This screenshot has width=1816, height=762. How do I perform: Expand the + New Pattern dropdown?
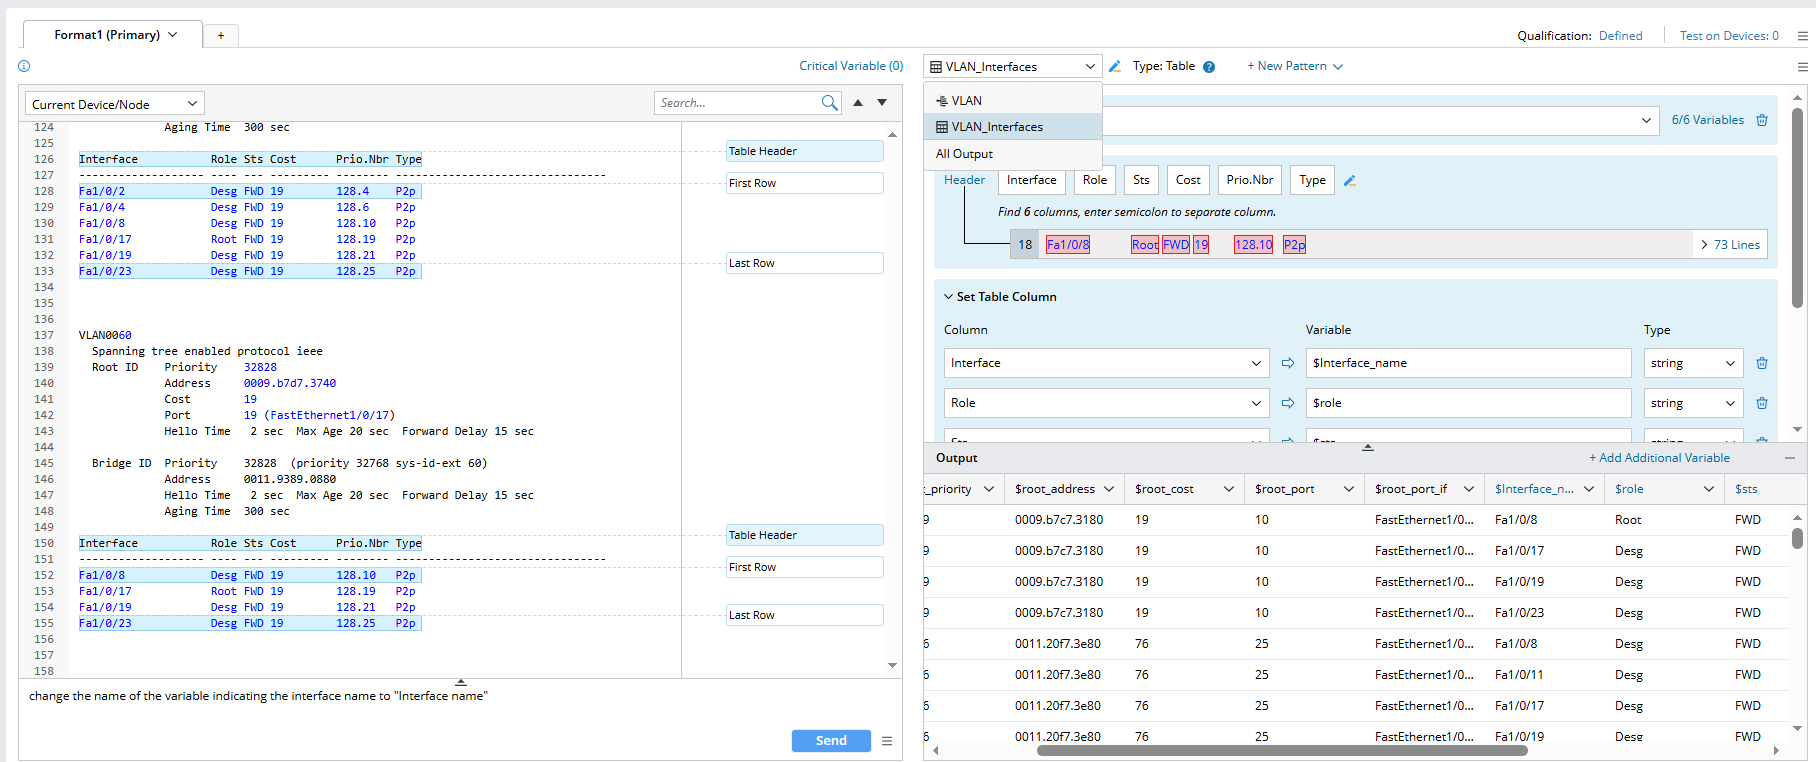[1295, 66]
